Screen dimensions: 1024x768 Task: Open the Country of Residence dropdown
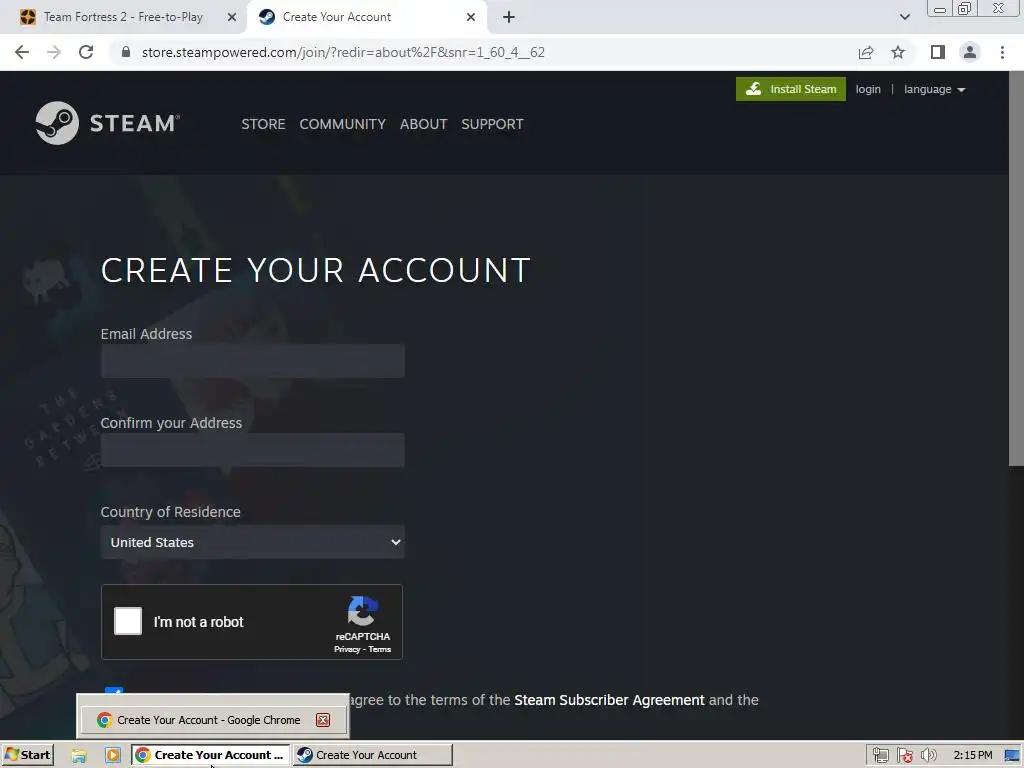point(253,542)
